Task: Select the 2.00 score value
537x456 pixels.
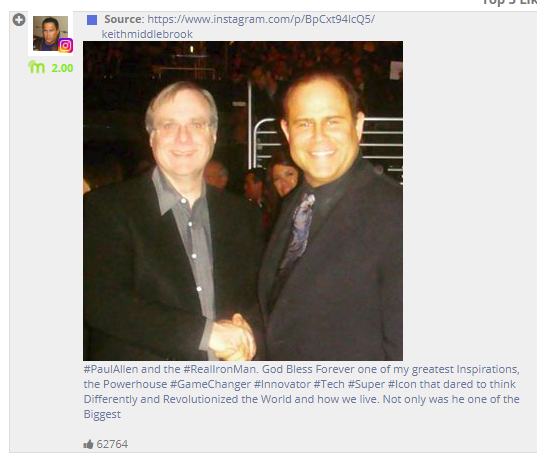Action: click(x=62, y=68)
